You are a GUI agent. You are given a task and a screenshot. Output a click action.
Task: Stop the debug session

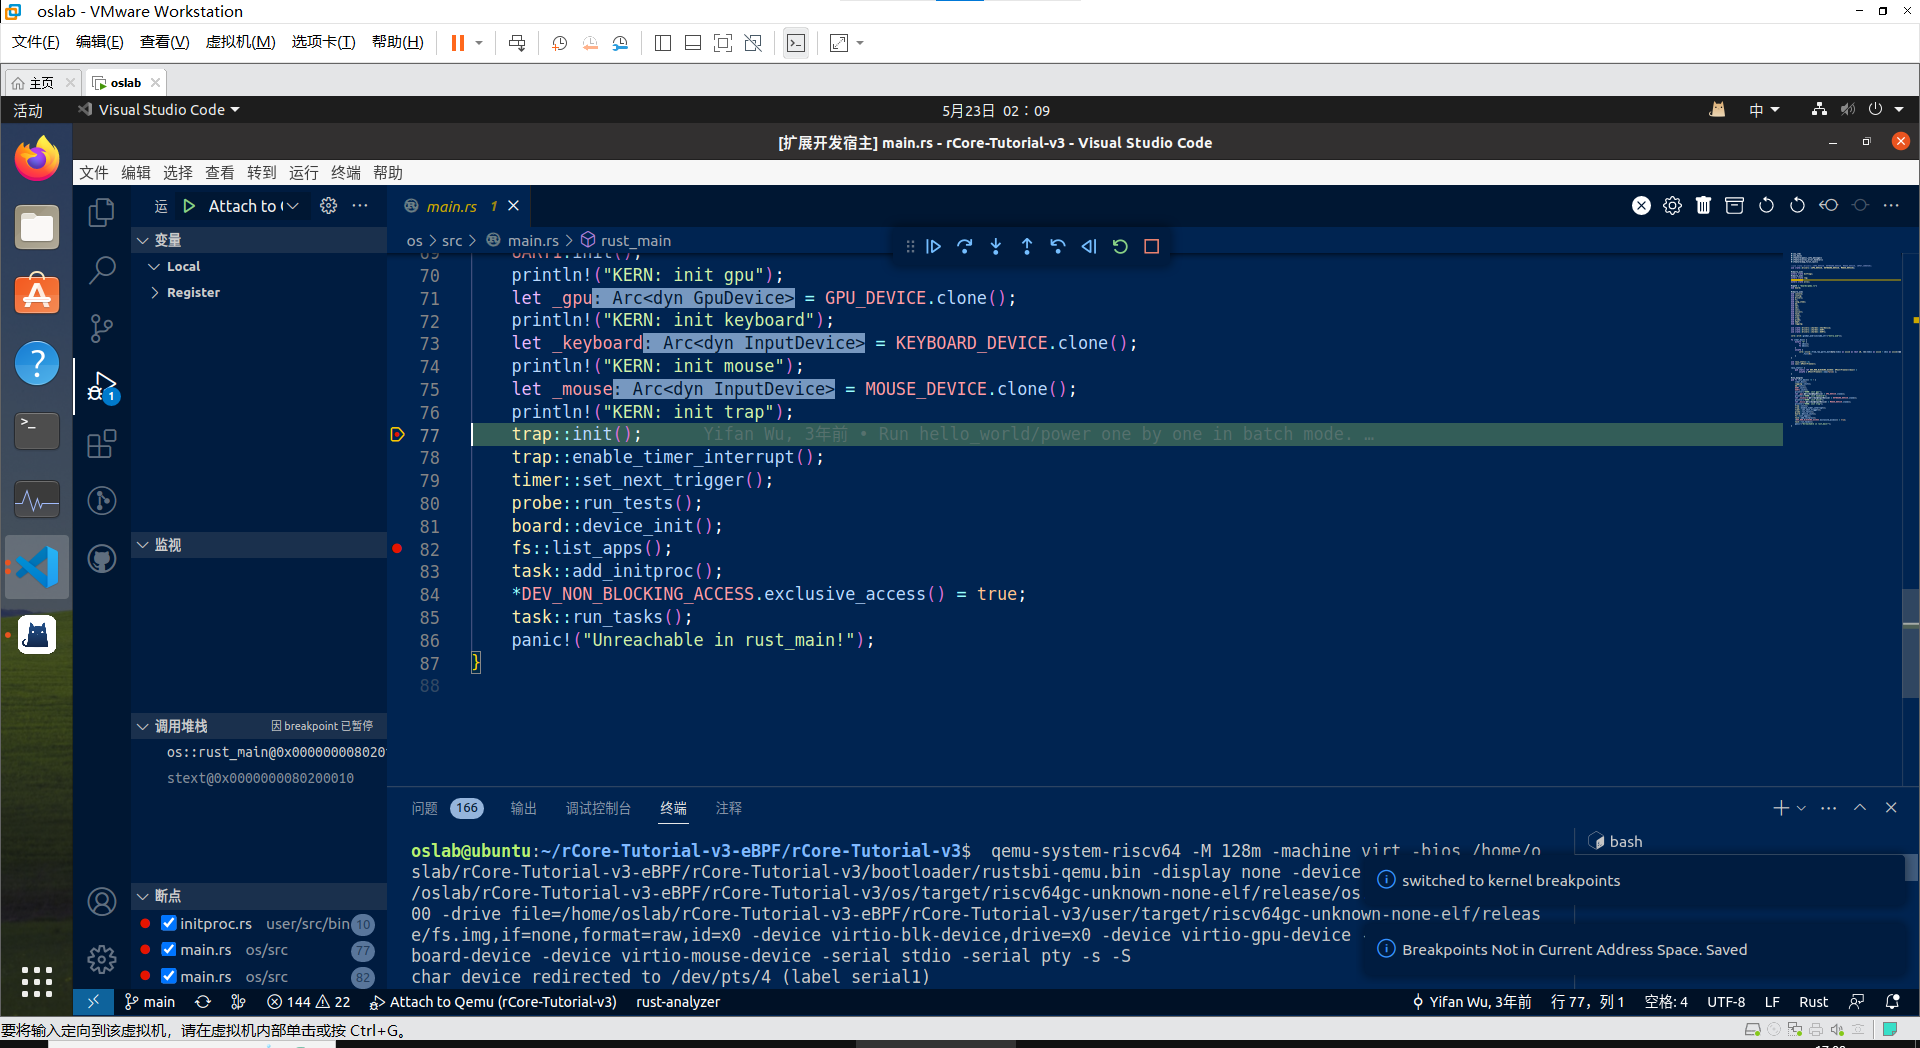click(1152, 247)
